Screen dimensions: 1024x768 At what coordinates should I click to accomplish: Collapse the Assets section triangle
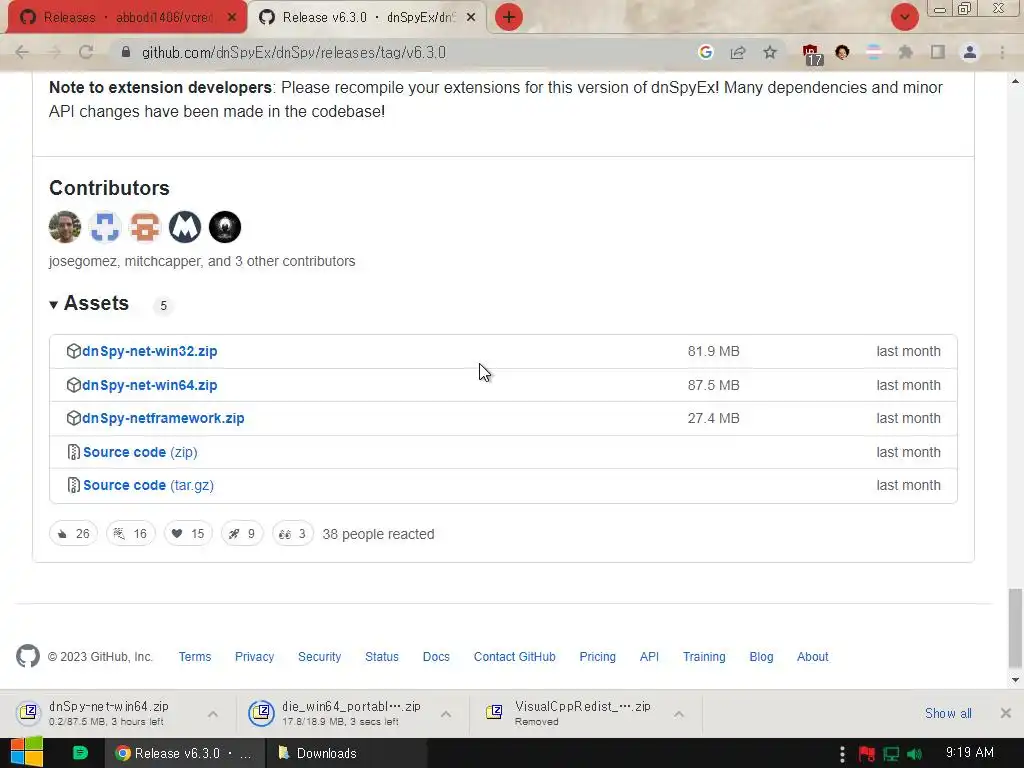point(54,304)
